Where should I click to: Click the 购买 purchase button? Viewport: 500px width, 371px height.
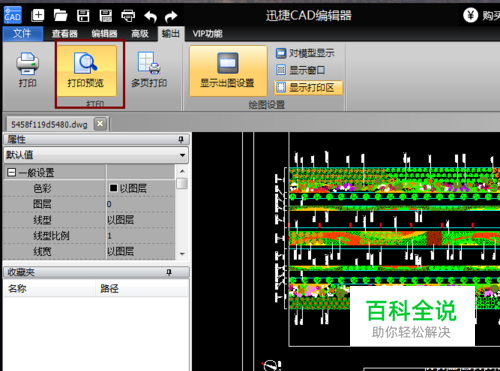(491, 15)
